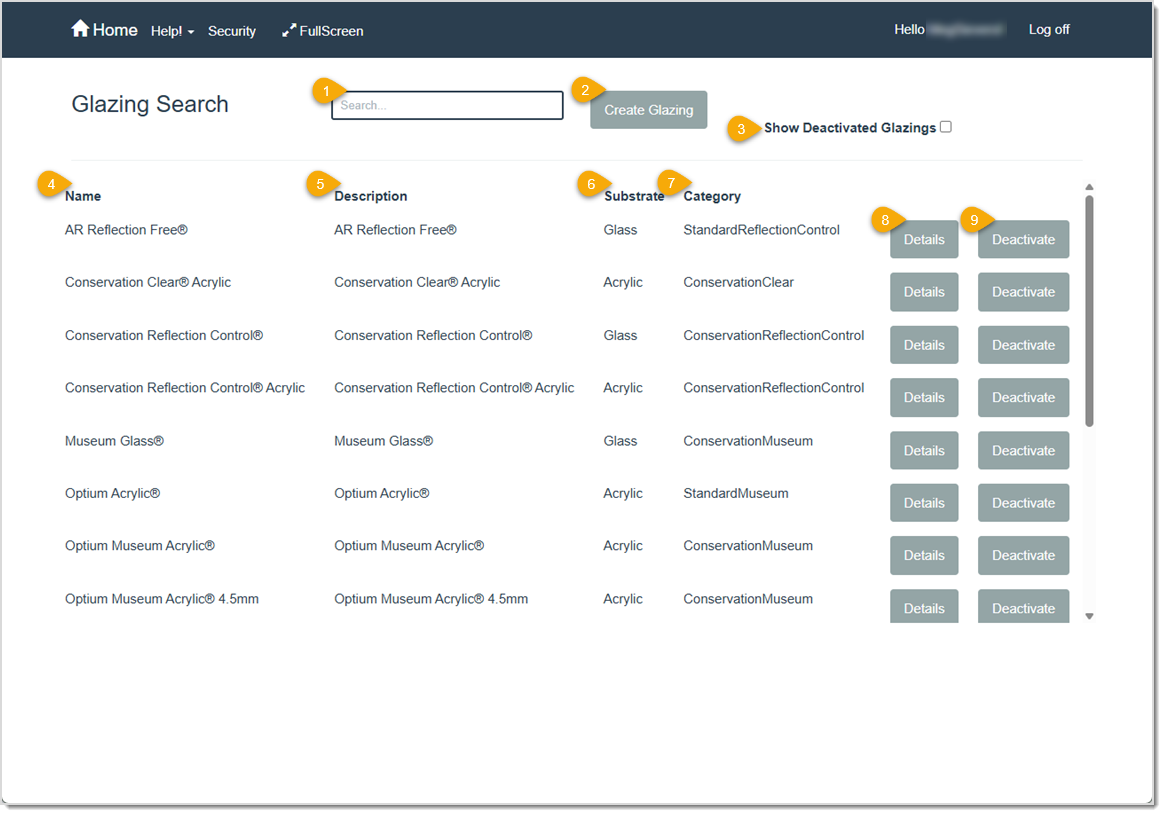Deactivate the AR Reflection Free® glazing
The width and height of the screenshot is (1164, 815).
[x=1023, y=239]
